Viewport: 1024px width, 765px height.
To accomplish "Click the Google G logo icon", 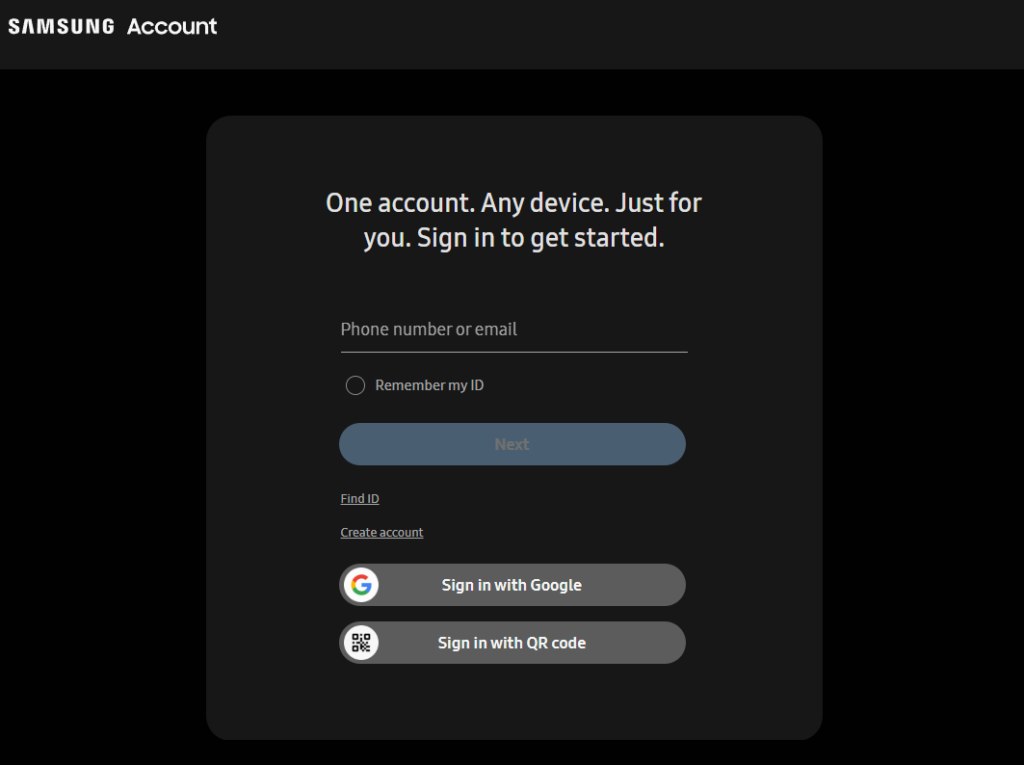I will [x=361, y=585].
